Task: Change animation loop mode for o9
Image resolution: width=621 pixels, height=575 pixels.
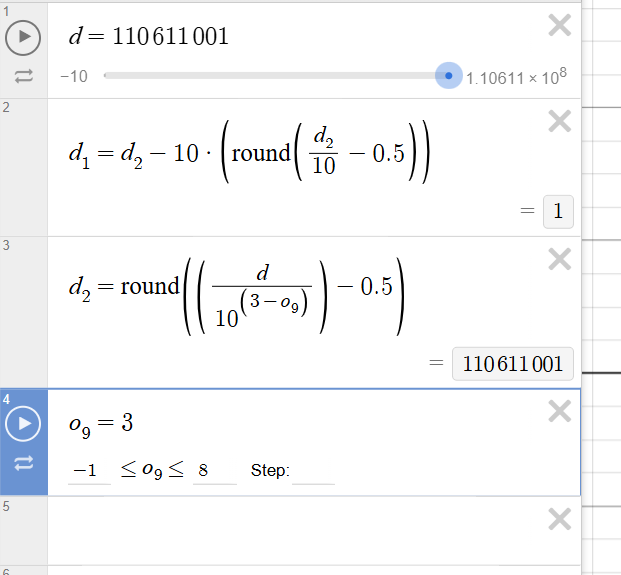Action: pyautogui.click(x=23, y=463)
